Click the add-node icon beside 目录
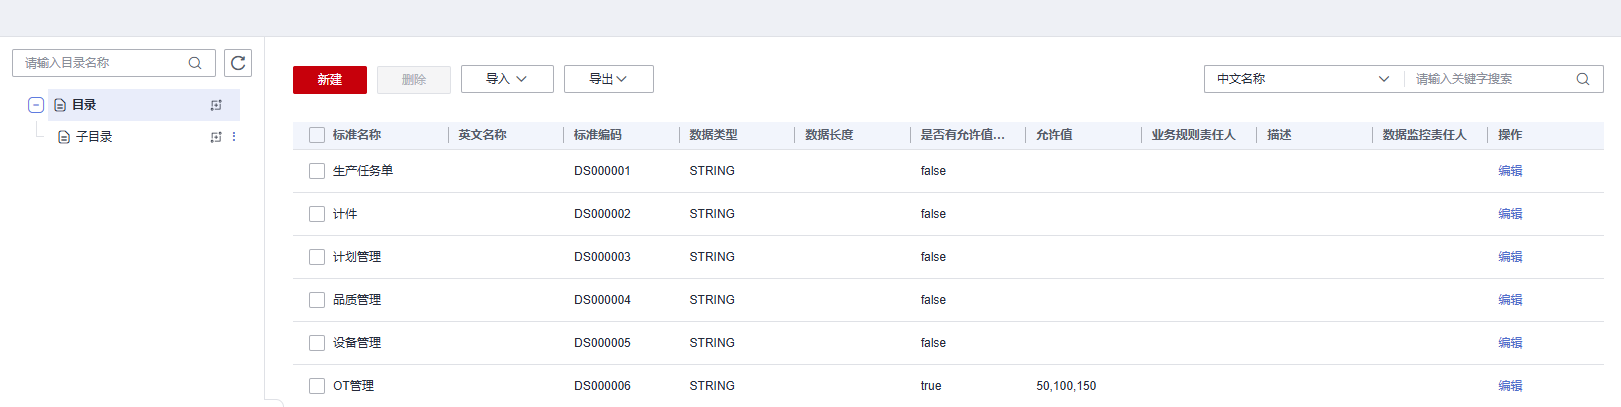Image resolution: width=1621 pixels, height=407 pixels. pyautogui.click(x=216, y=105)
